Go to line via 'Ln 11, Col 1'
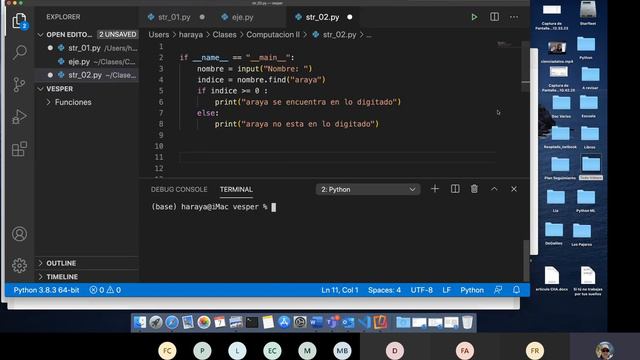This screenshot has height=360, width=640. 340,290
